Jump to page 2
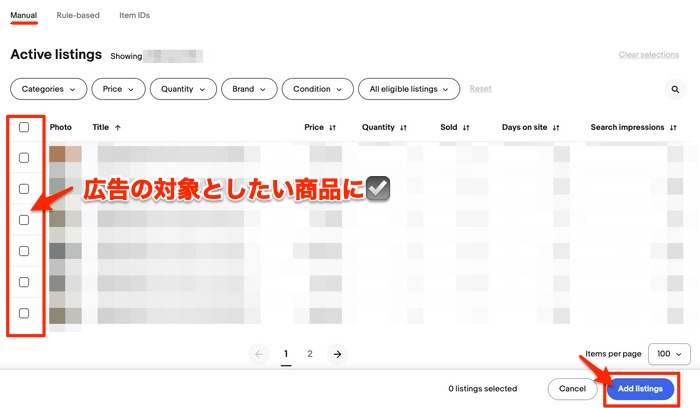This screenshot has height=408, width=700. click(310, 354)
